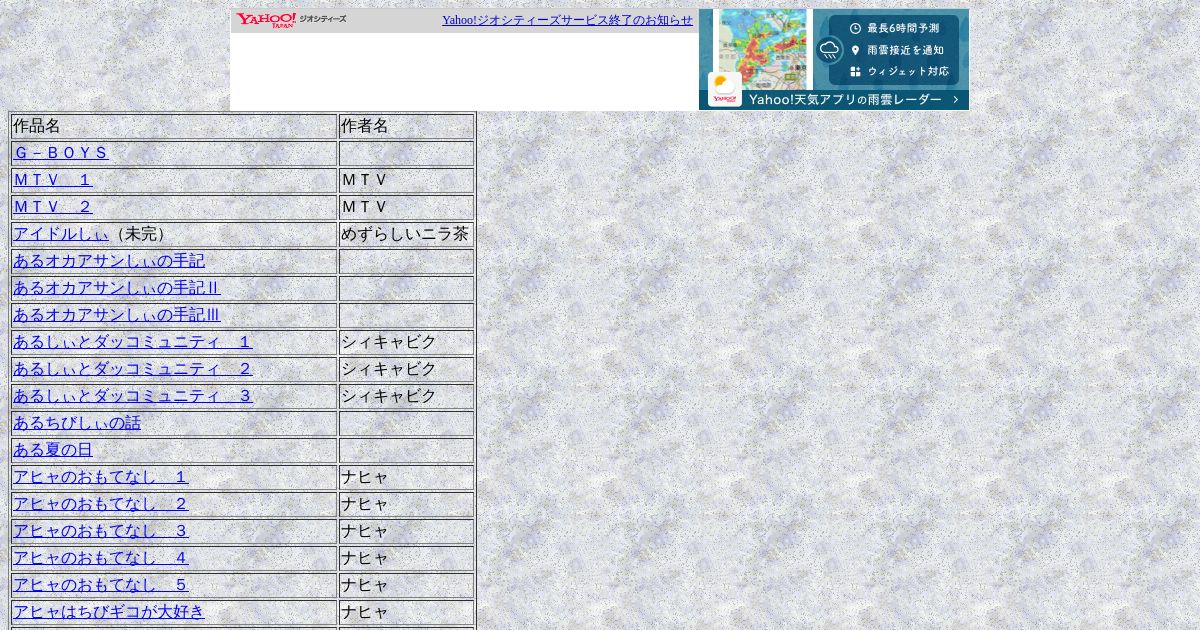Click the 最長6時間予測 text in the ad

[903, 28]
